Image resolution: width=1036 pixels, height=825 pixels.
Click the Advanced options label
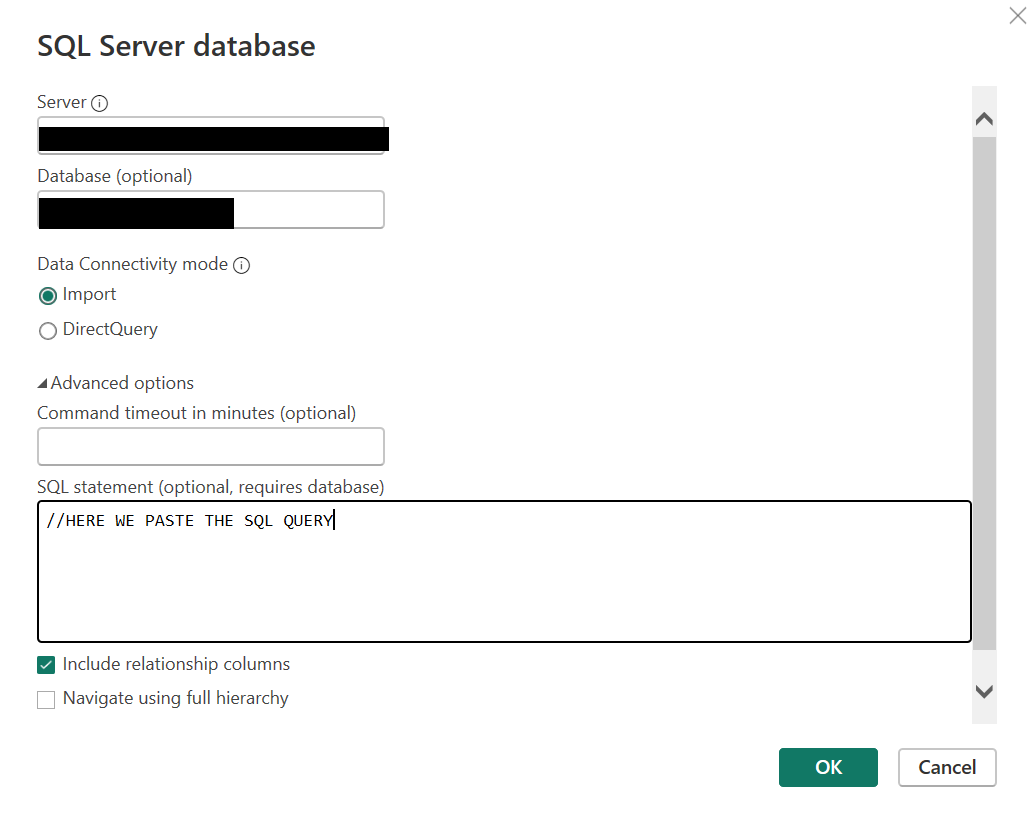tap(122, 383)
